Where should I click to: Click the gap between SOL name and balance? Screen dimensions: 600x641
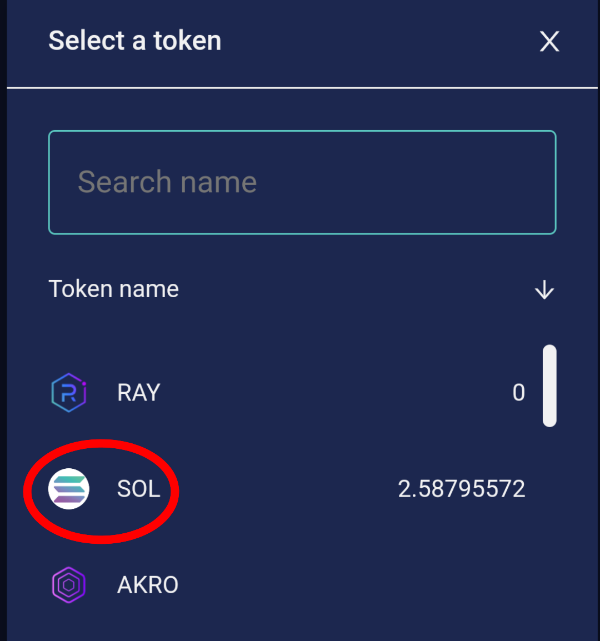coord(280,489)
